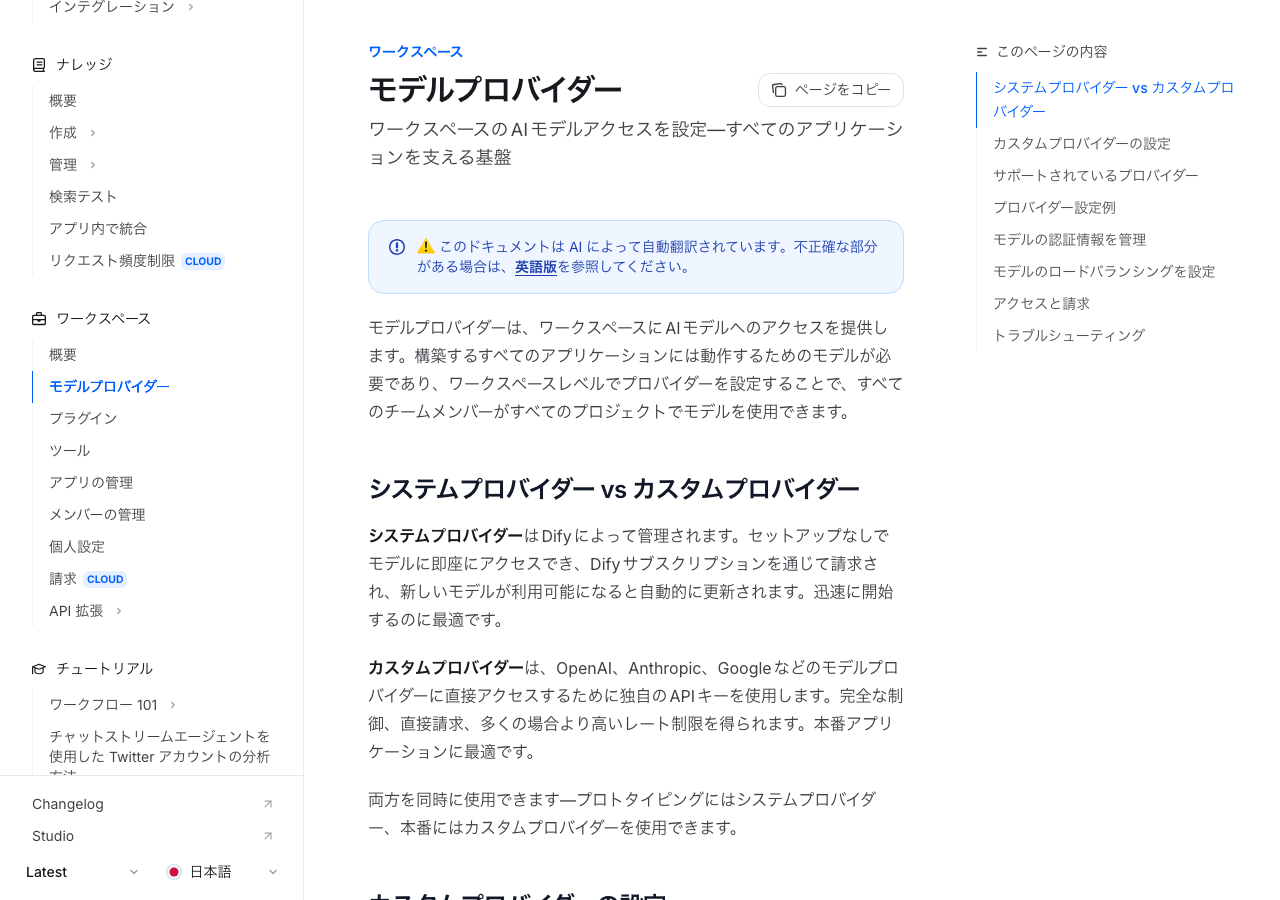
Task: Open the 英語版 link in the notice
Action: (x=535, y=267)
